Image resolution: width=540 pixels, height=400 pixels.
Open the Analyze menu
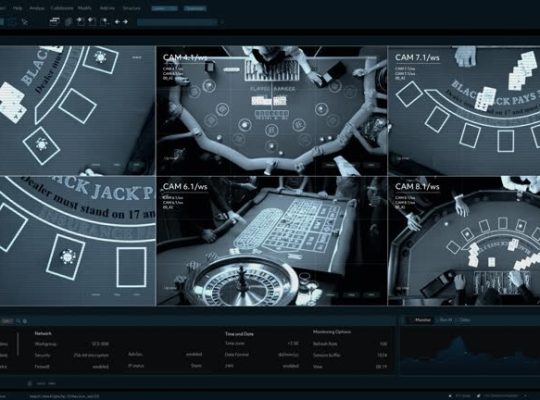pos(37,8)
